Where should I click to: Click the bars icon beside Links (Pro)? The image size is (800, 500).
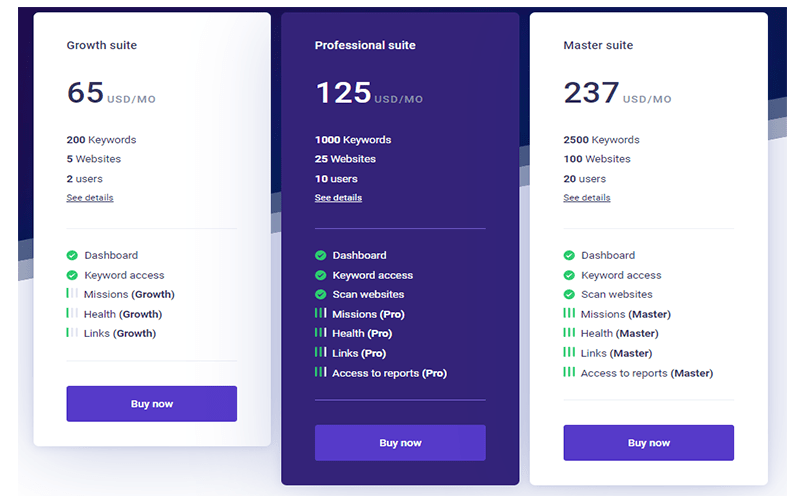[320, 352]
